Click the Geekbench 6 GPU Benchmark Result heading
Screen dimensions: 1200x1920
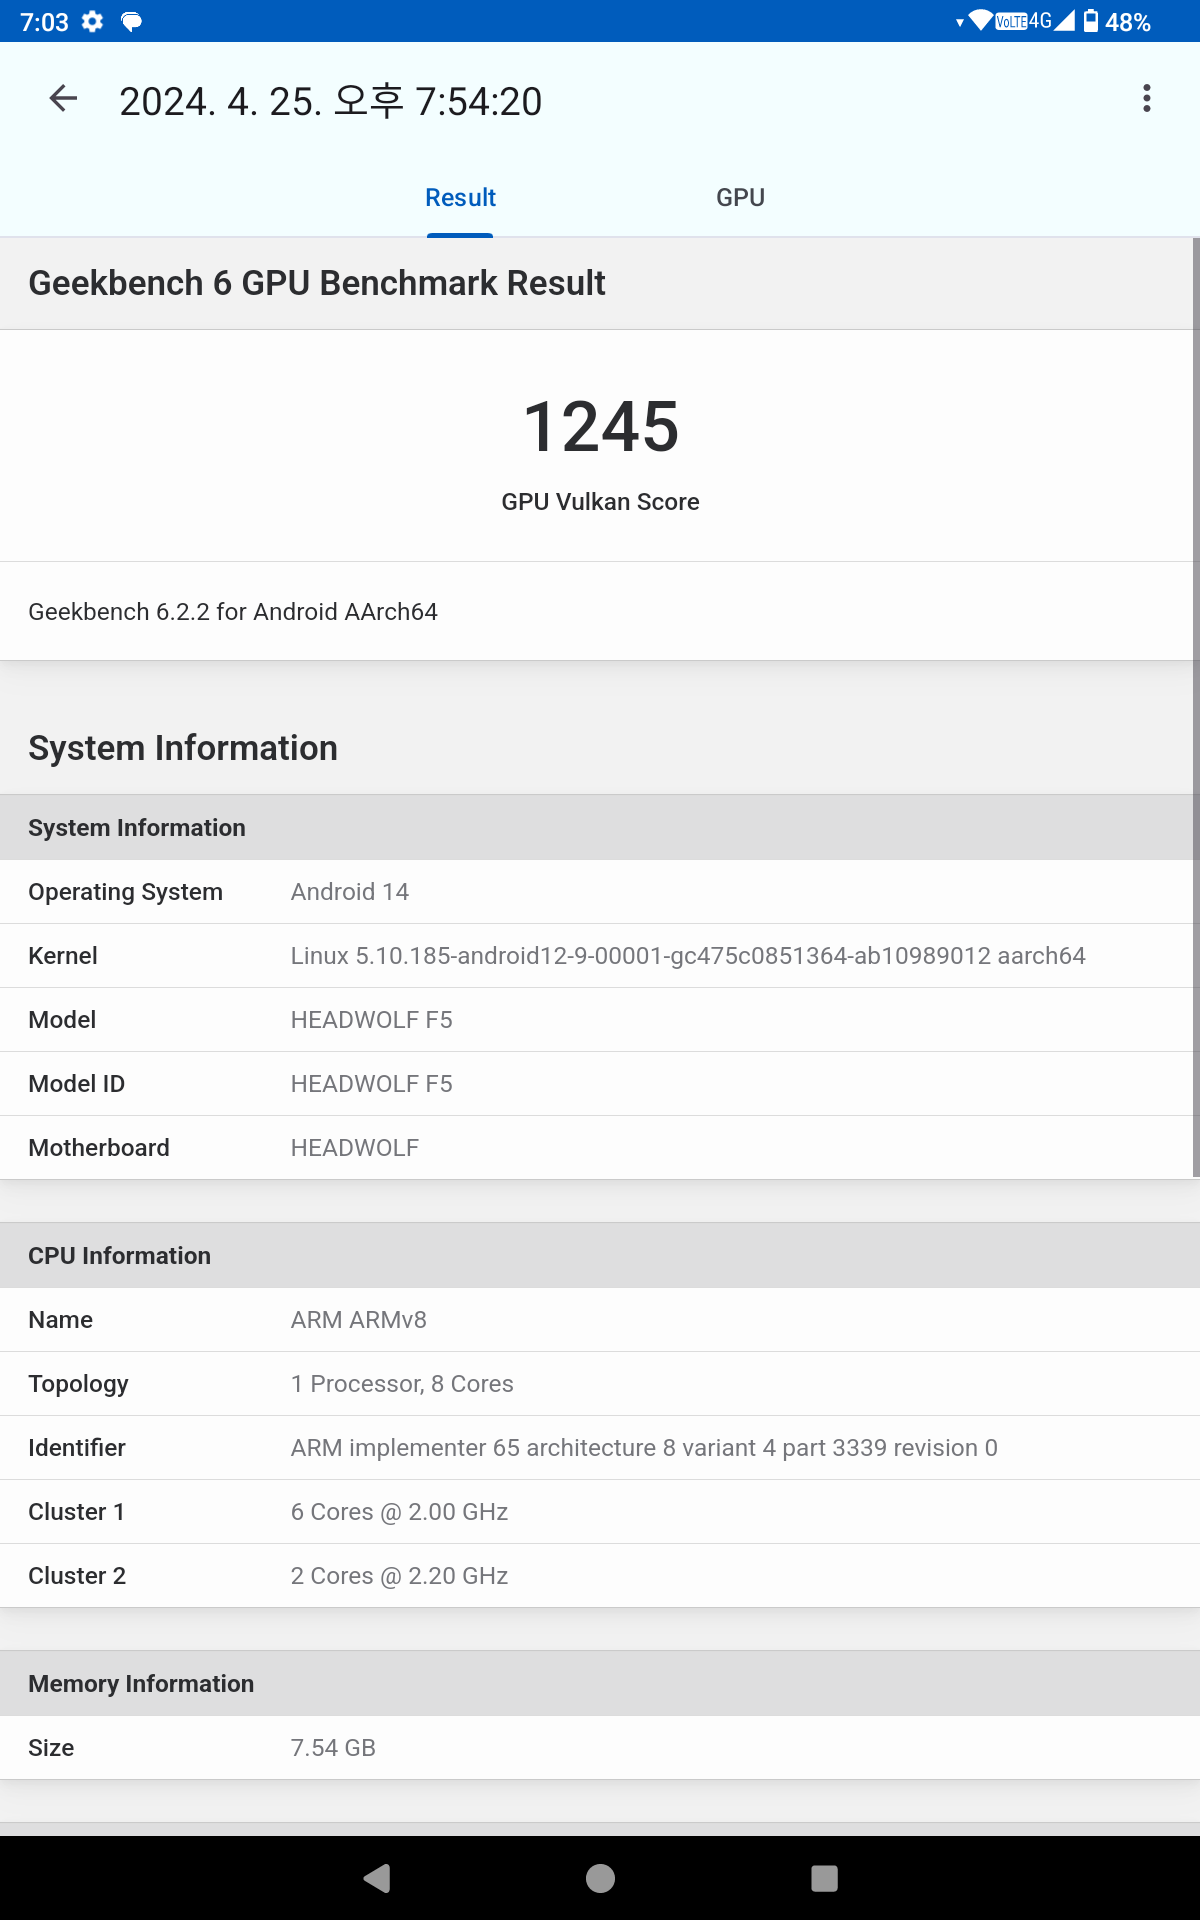pos(317,284)
